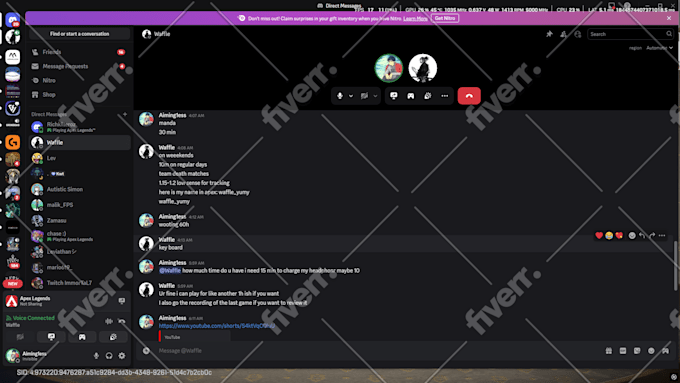Open the call's more options menu
This screenshot has height=383, width=680.
(x=445, y=96)
